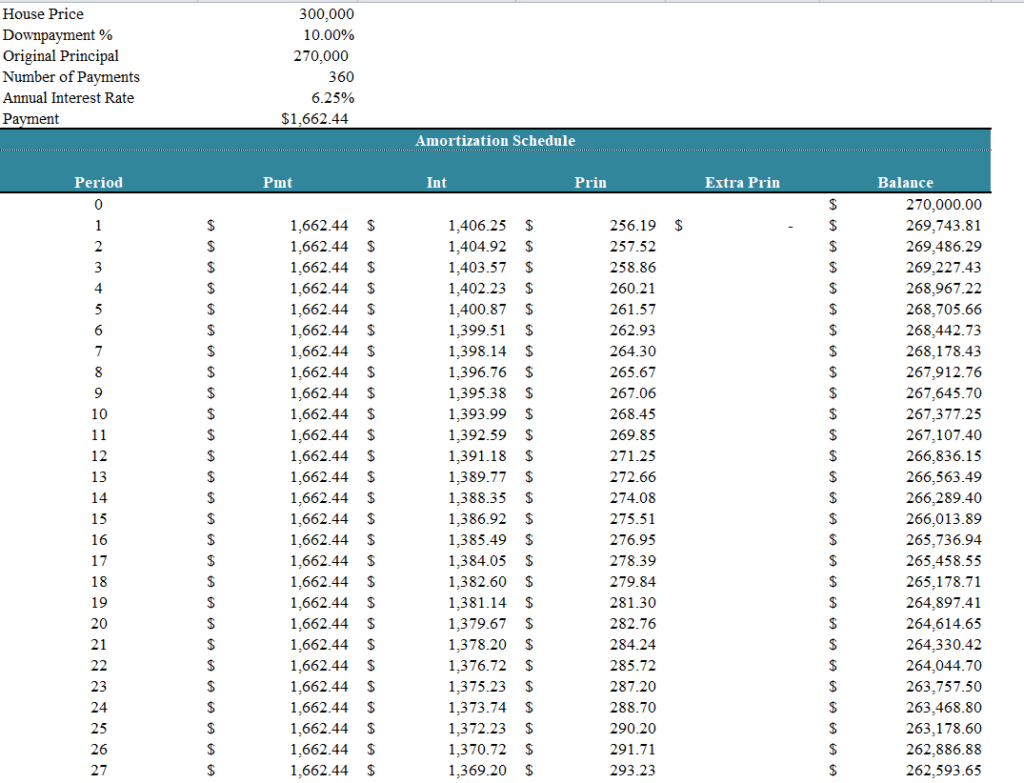Click period 23 cell
Viewport: 1024px width, 783px height.
click(x=99, y=686)
